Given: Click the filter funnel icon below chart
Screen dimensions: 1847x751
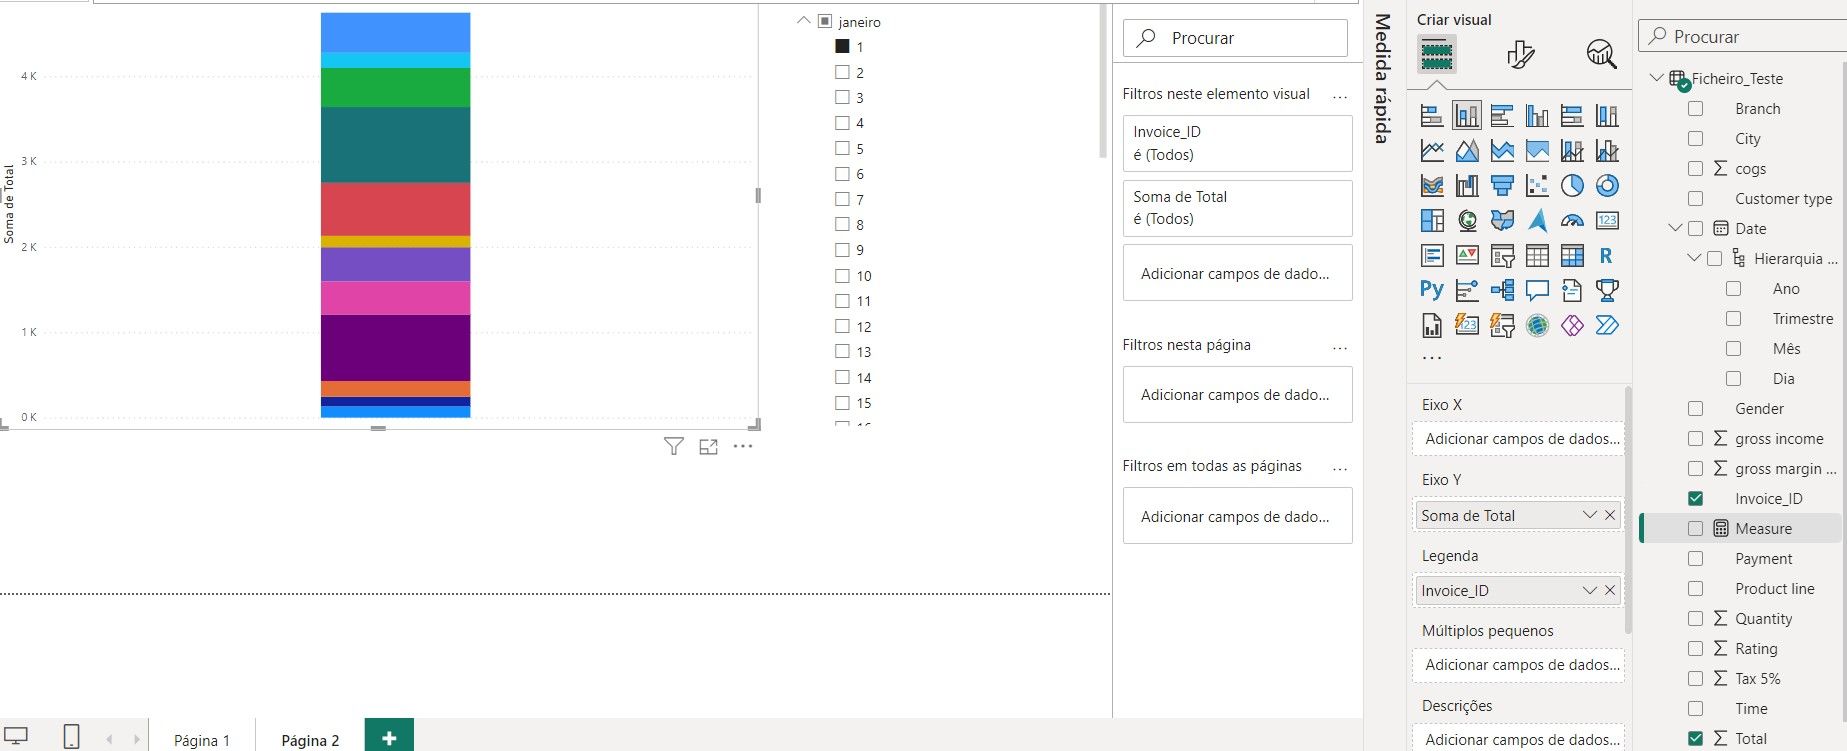Looking at the screenshot, I should coord(674,447).
